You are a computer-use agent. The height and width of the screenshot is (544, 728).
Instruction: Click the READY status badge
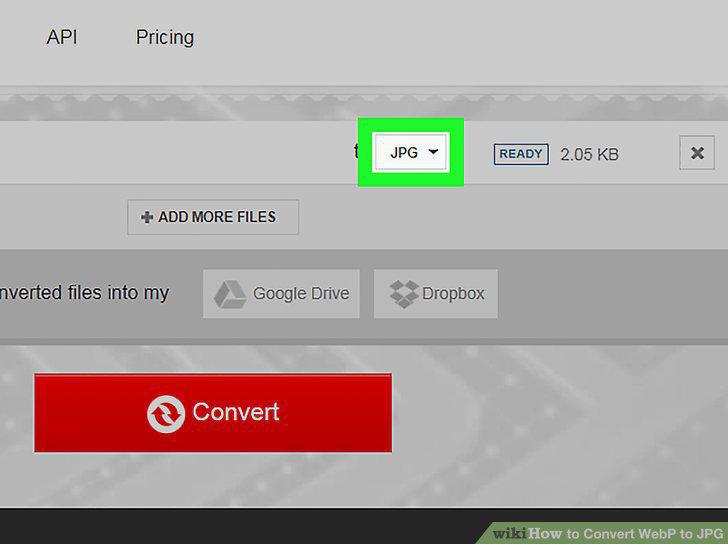pos(521,154)
